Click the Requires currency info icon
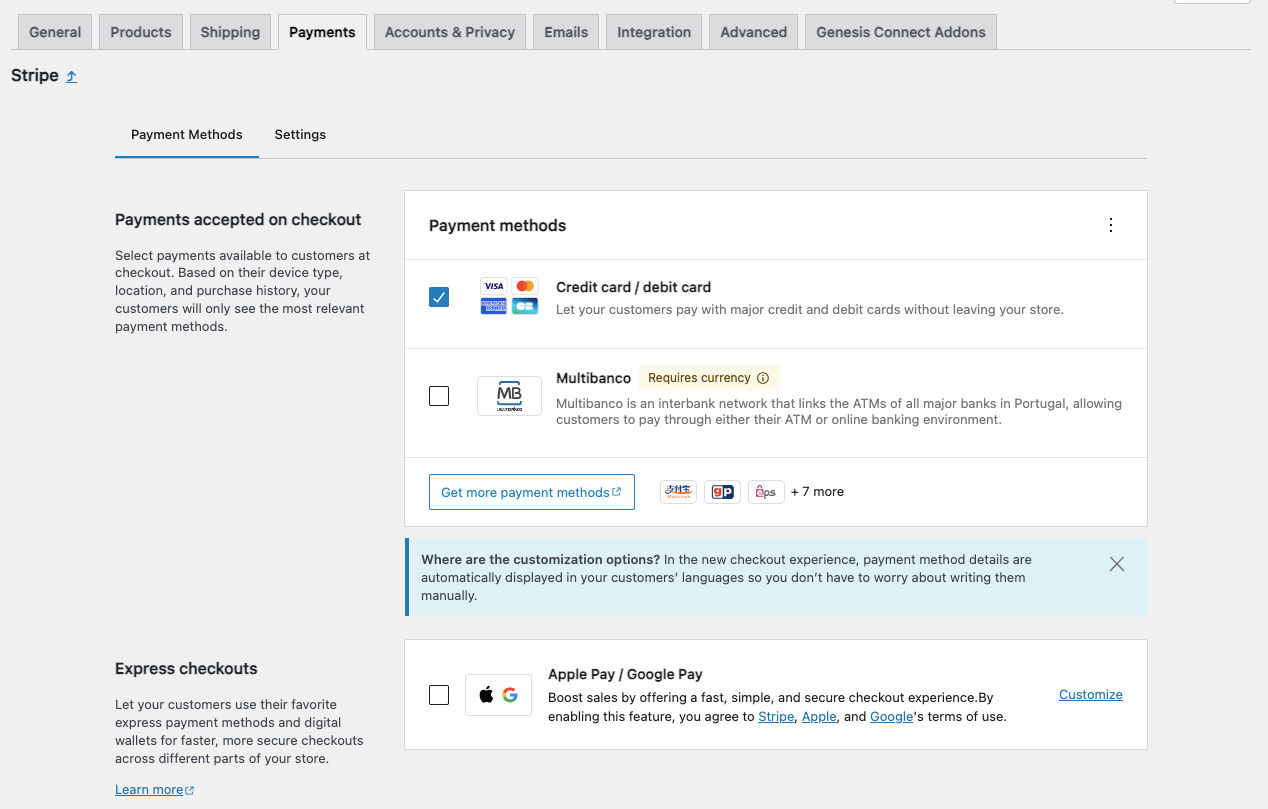1268x809 pixels. [763, 378]
